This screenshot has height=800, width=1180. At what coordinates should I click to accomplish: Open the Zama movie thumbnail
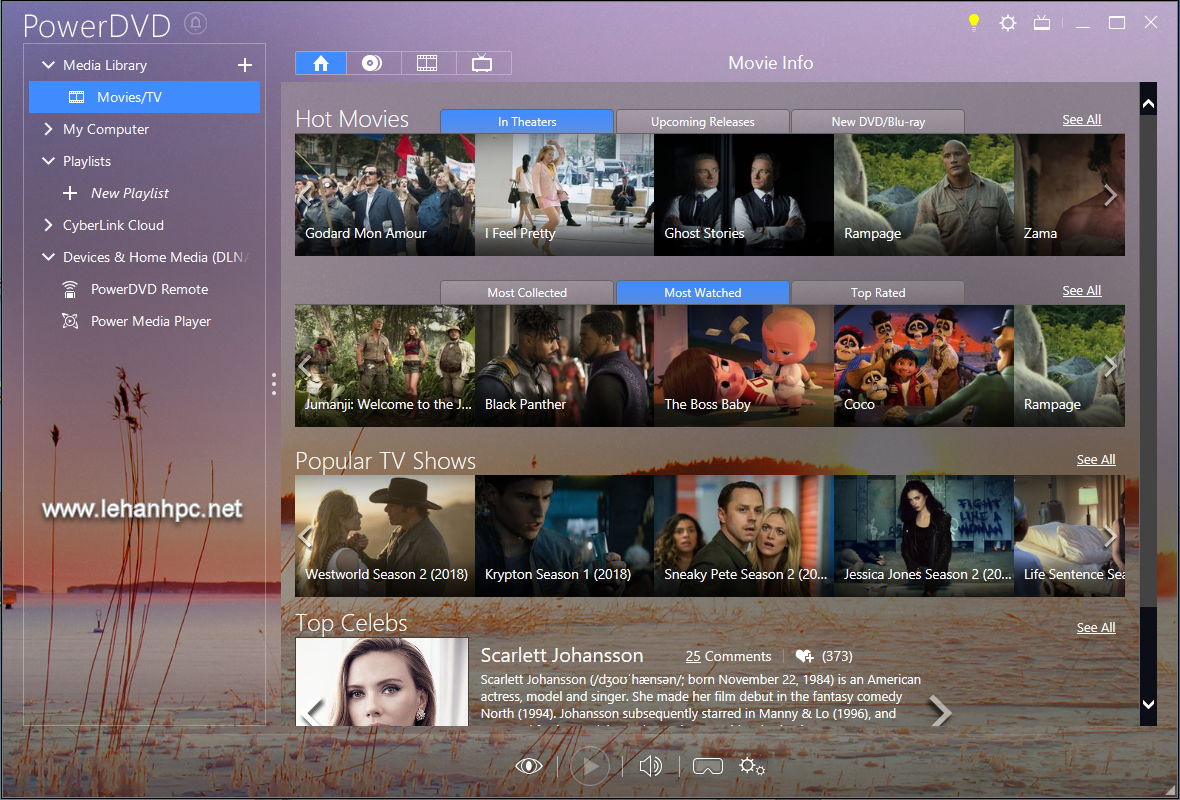coord(1069,195)
